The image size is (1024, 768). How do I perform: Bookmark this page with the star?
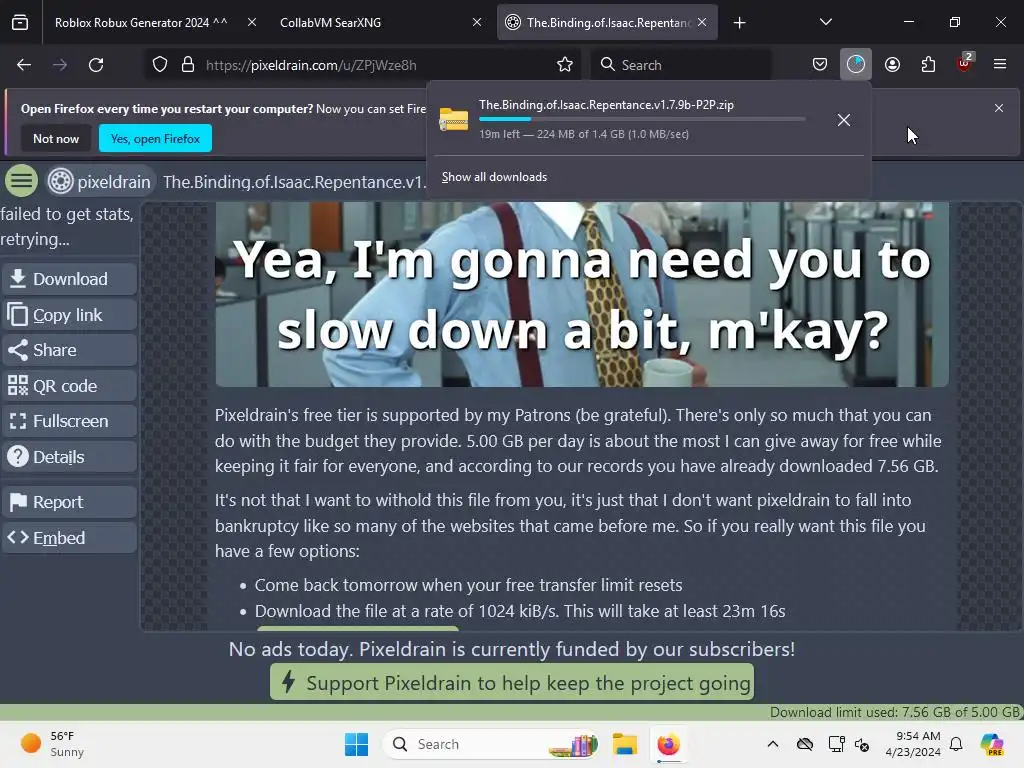[565, 65]
